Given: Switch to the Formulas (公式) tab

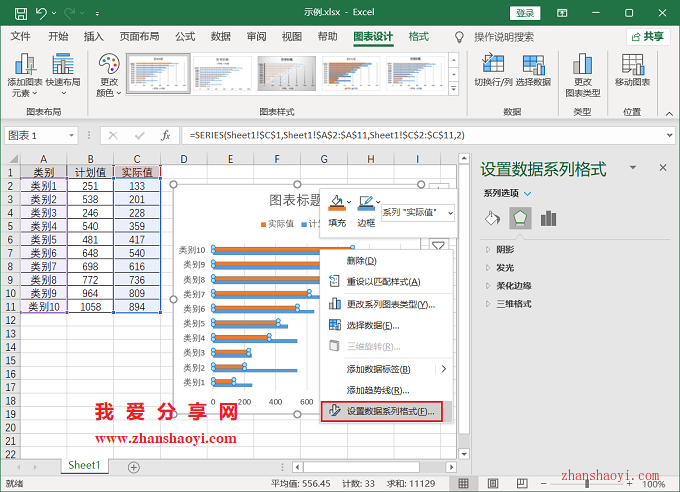Looking at the screenshot, I should (x=185, y=36).
